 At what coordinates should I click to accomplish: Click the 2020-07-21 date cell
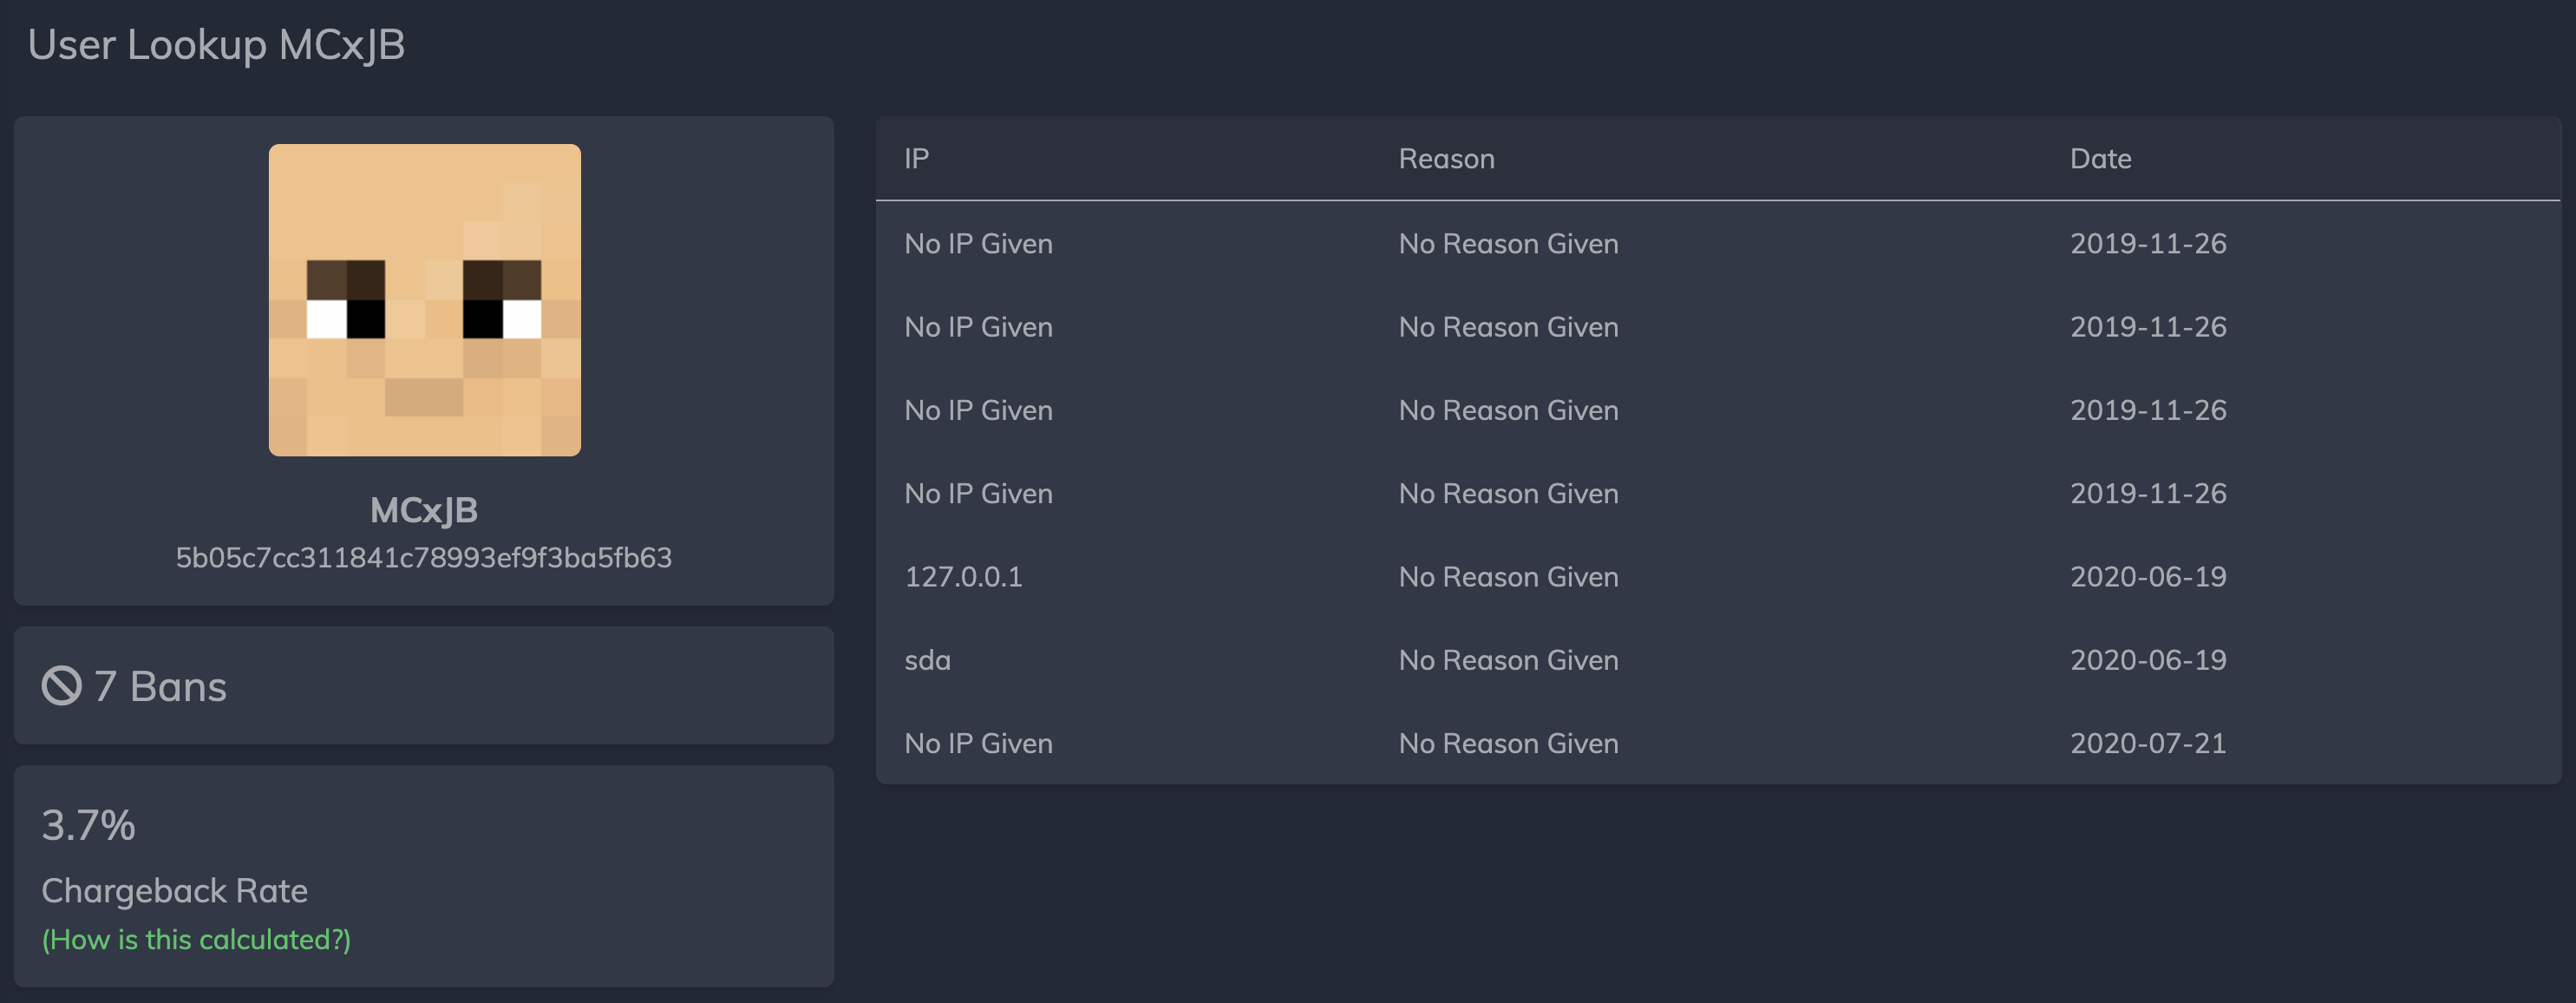[x=2147, y=743]
